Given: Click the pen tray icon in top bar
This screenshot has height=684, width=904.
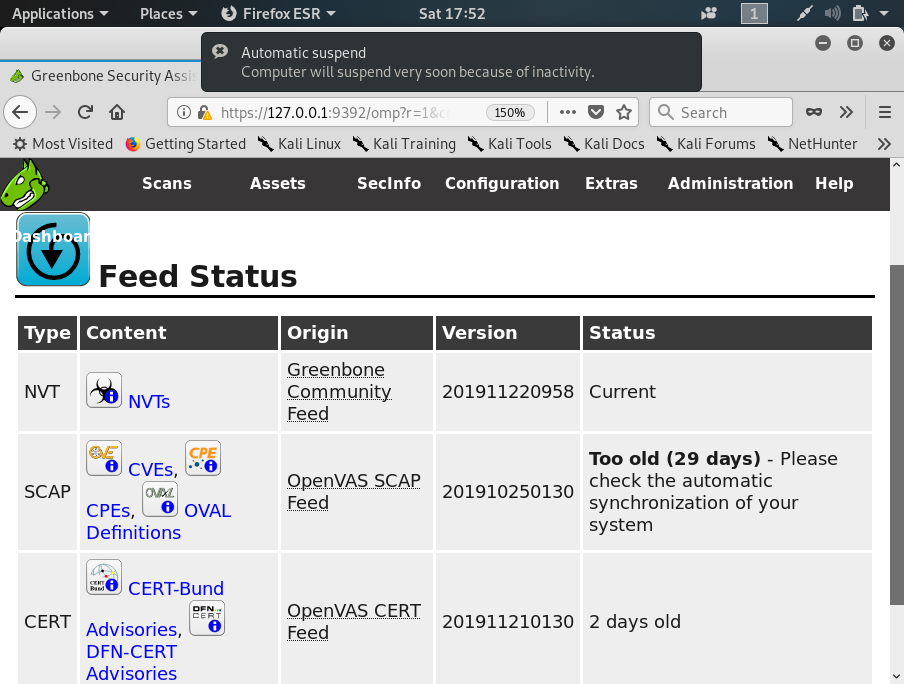Looking at the screenshot, I should pyautogui.click(x=804, y=13).
